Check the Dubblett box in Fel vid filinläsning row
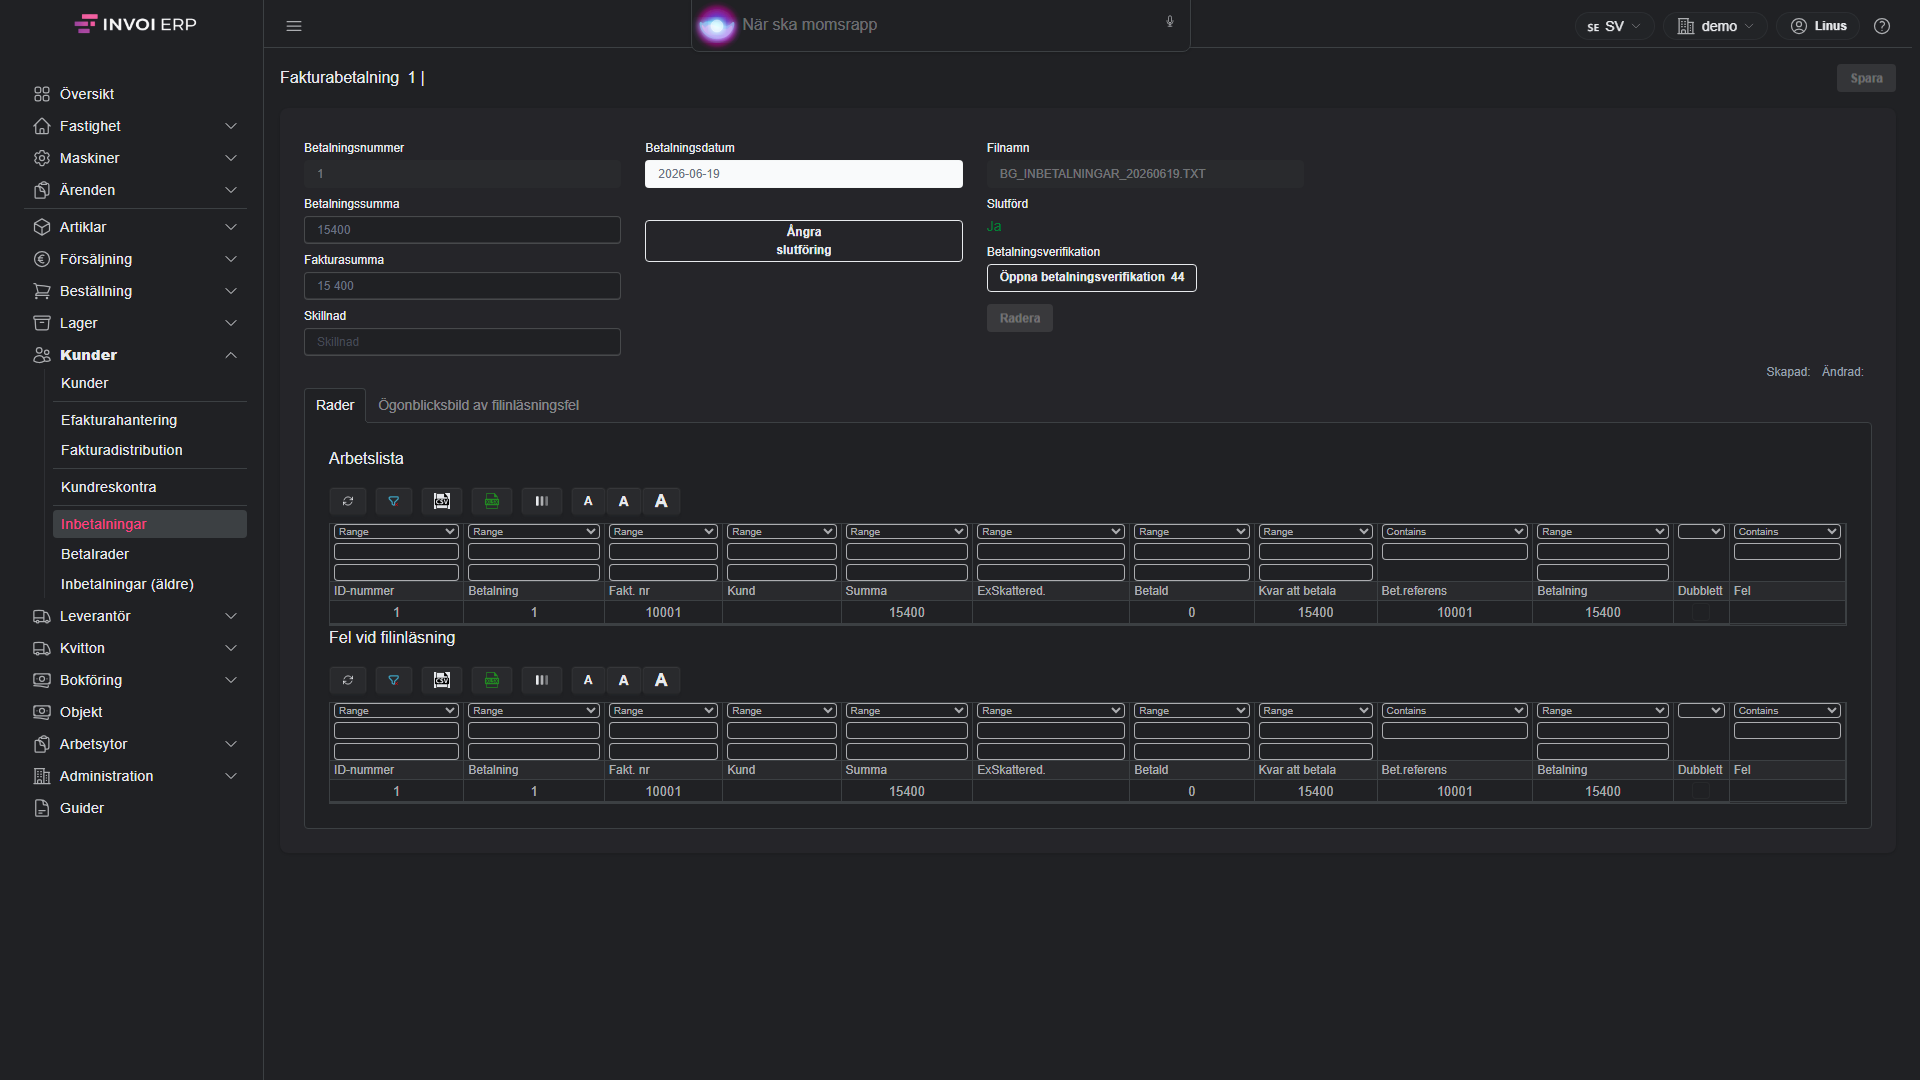Image resolution: width=1920 pixels, height=1080 pixels. 1700,791
